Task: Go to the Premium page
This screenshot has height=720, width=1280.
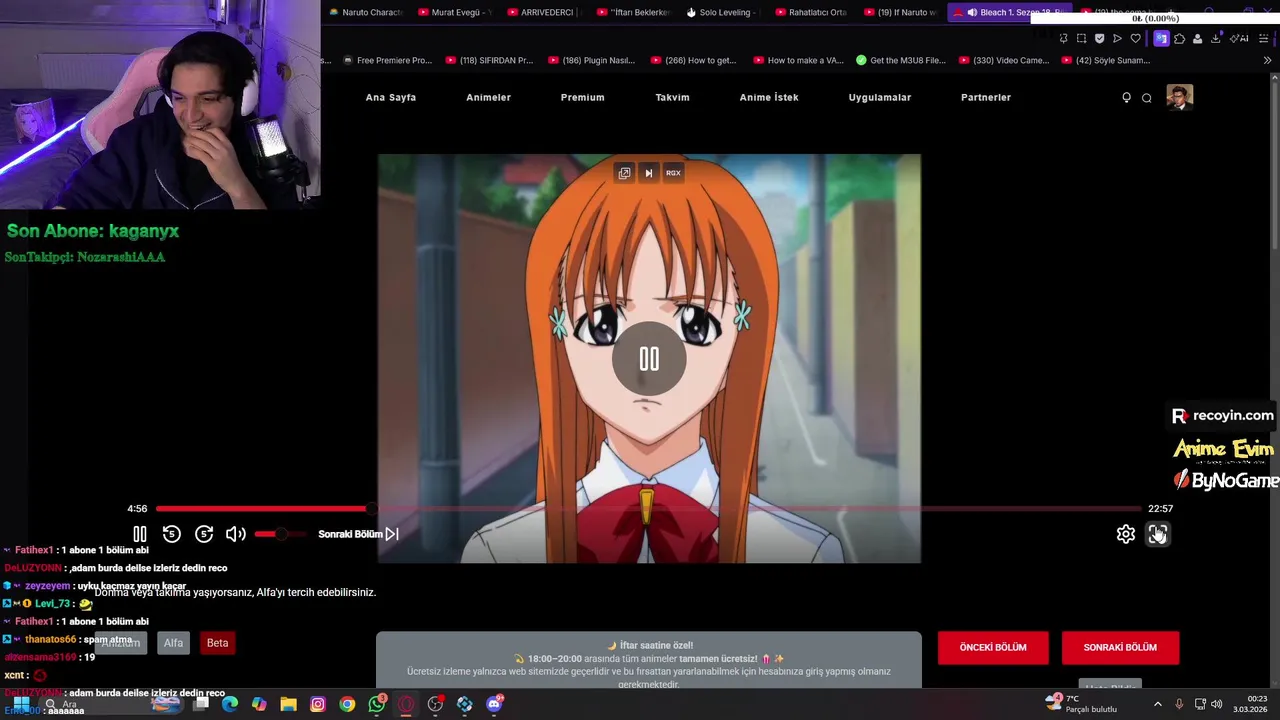Action: tap(582, 97)
